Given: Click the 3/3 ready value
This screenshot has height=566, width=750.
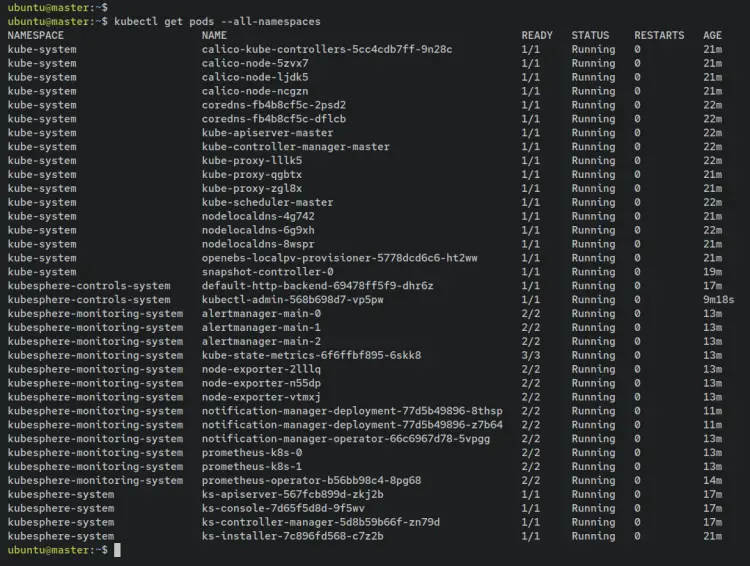Looking at the screenshot, I should click(530, 355).
